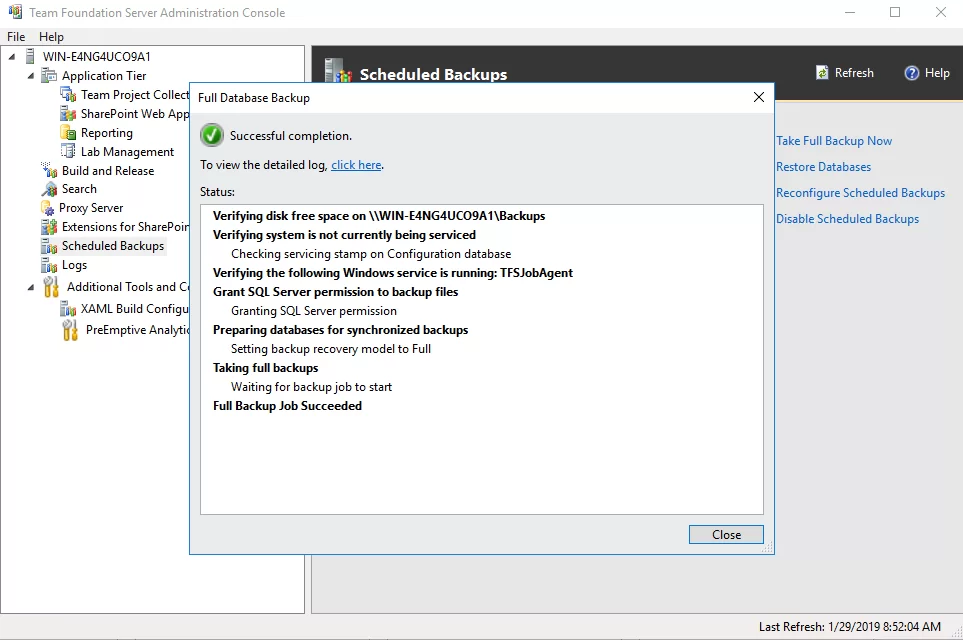Viewport: 963px width, 640px height.
Task: Close the Full Database Backup dialog with X
Action: [x=758, y=97]
